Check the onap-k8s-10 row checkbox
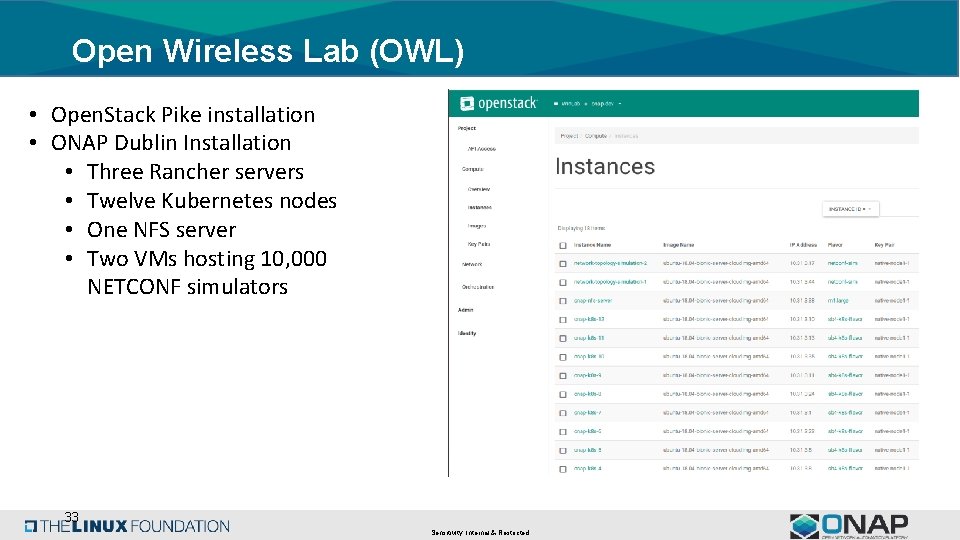The height and width of the screenshot is (540, 960). pos(563,357)
